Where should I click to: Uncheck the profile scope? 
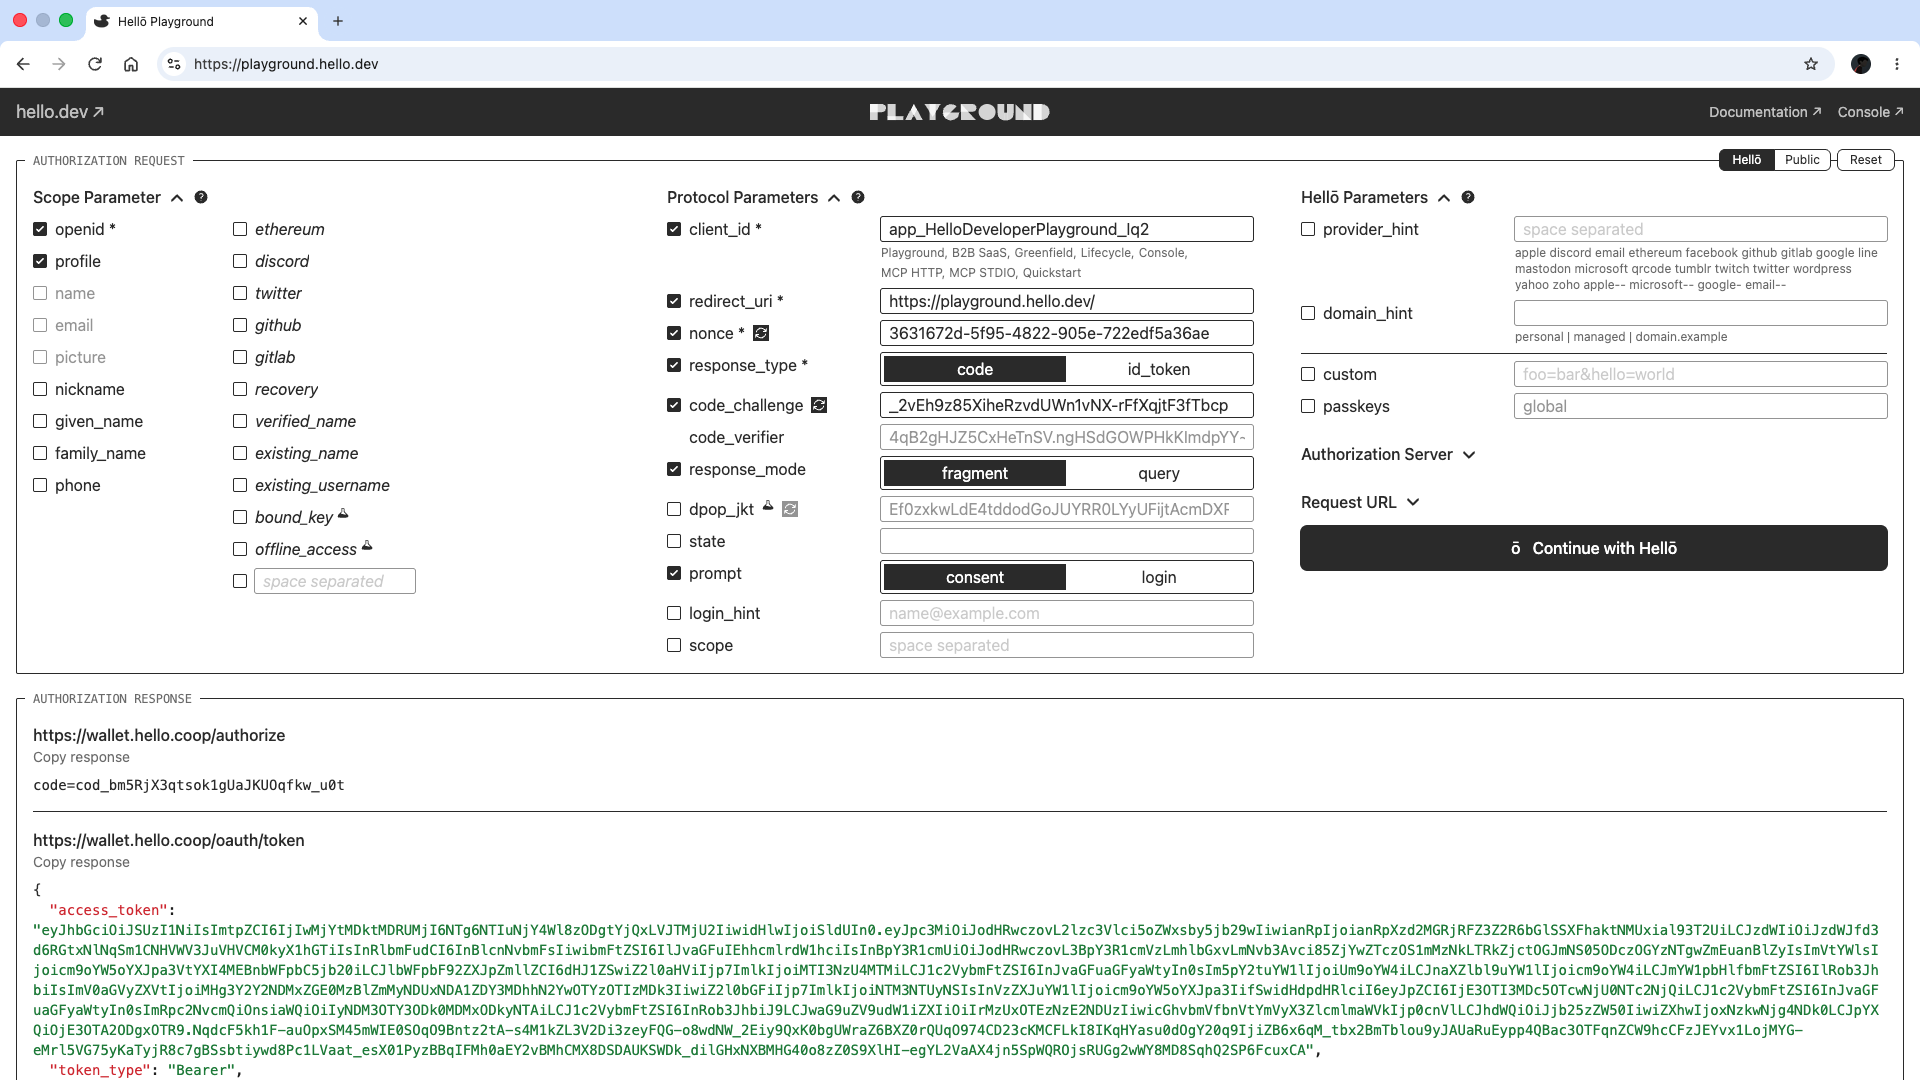pos(40,261)
